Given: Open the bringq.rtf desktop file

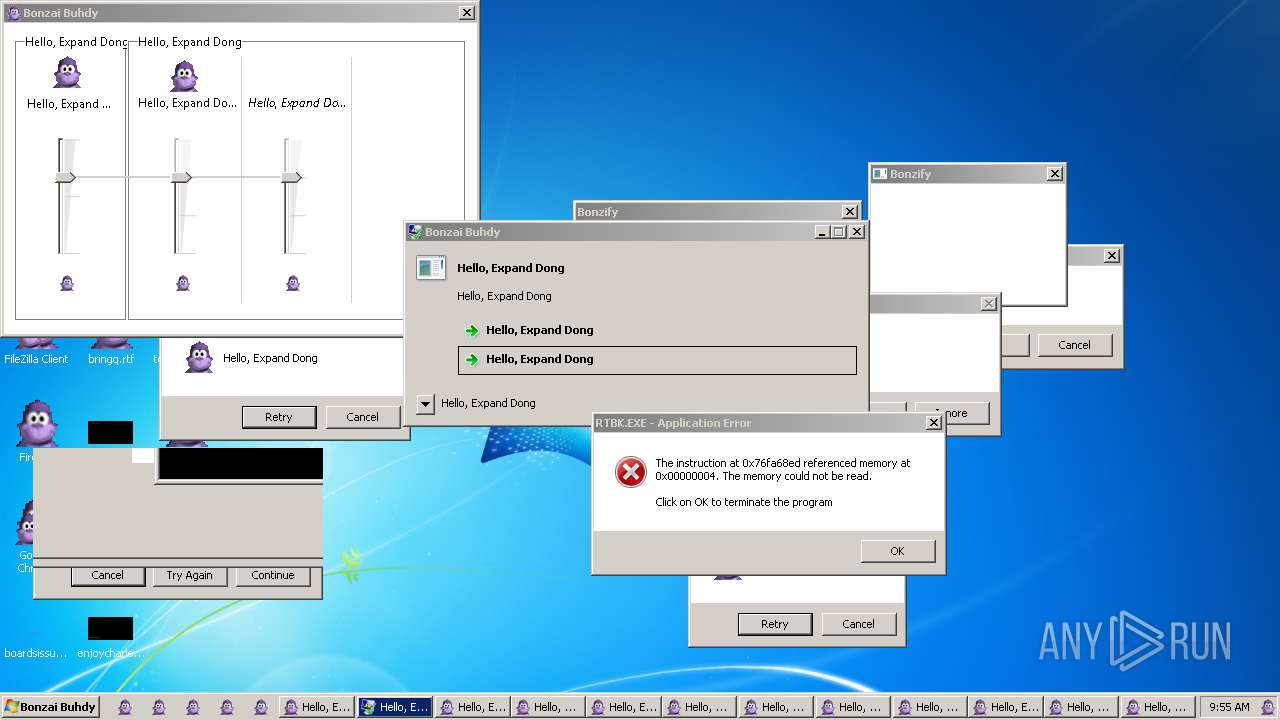Looking at the screenshot, I should tap(110, 350).
